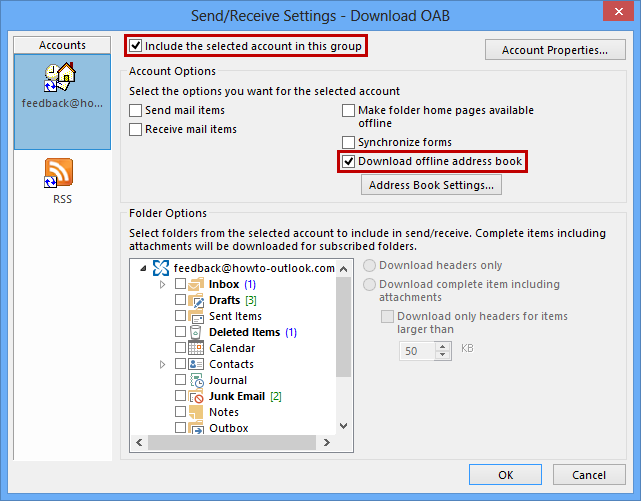
Task: Click the Inbox folder icon
Action: point(196,284)
